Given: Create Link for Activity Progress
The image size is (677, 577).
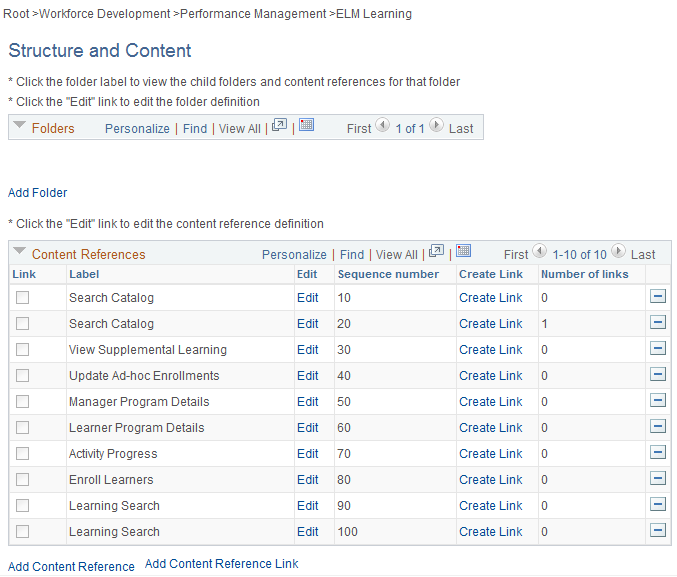Looking at the screenshot, I should coord(491,453).
